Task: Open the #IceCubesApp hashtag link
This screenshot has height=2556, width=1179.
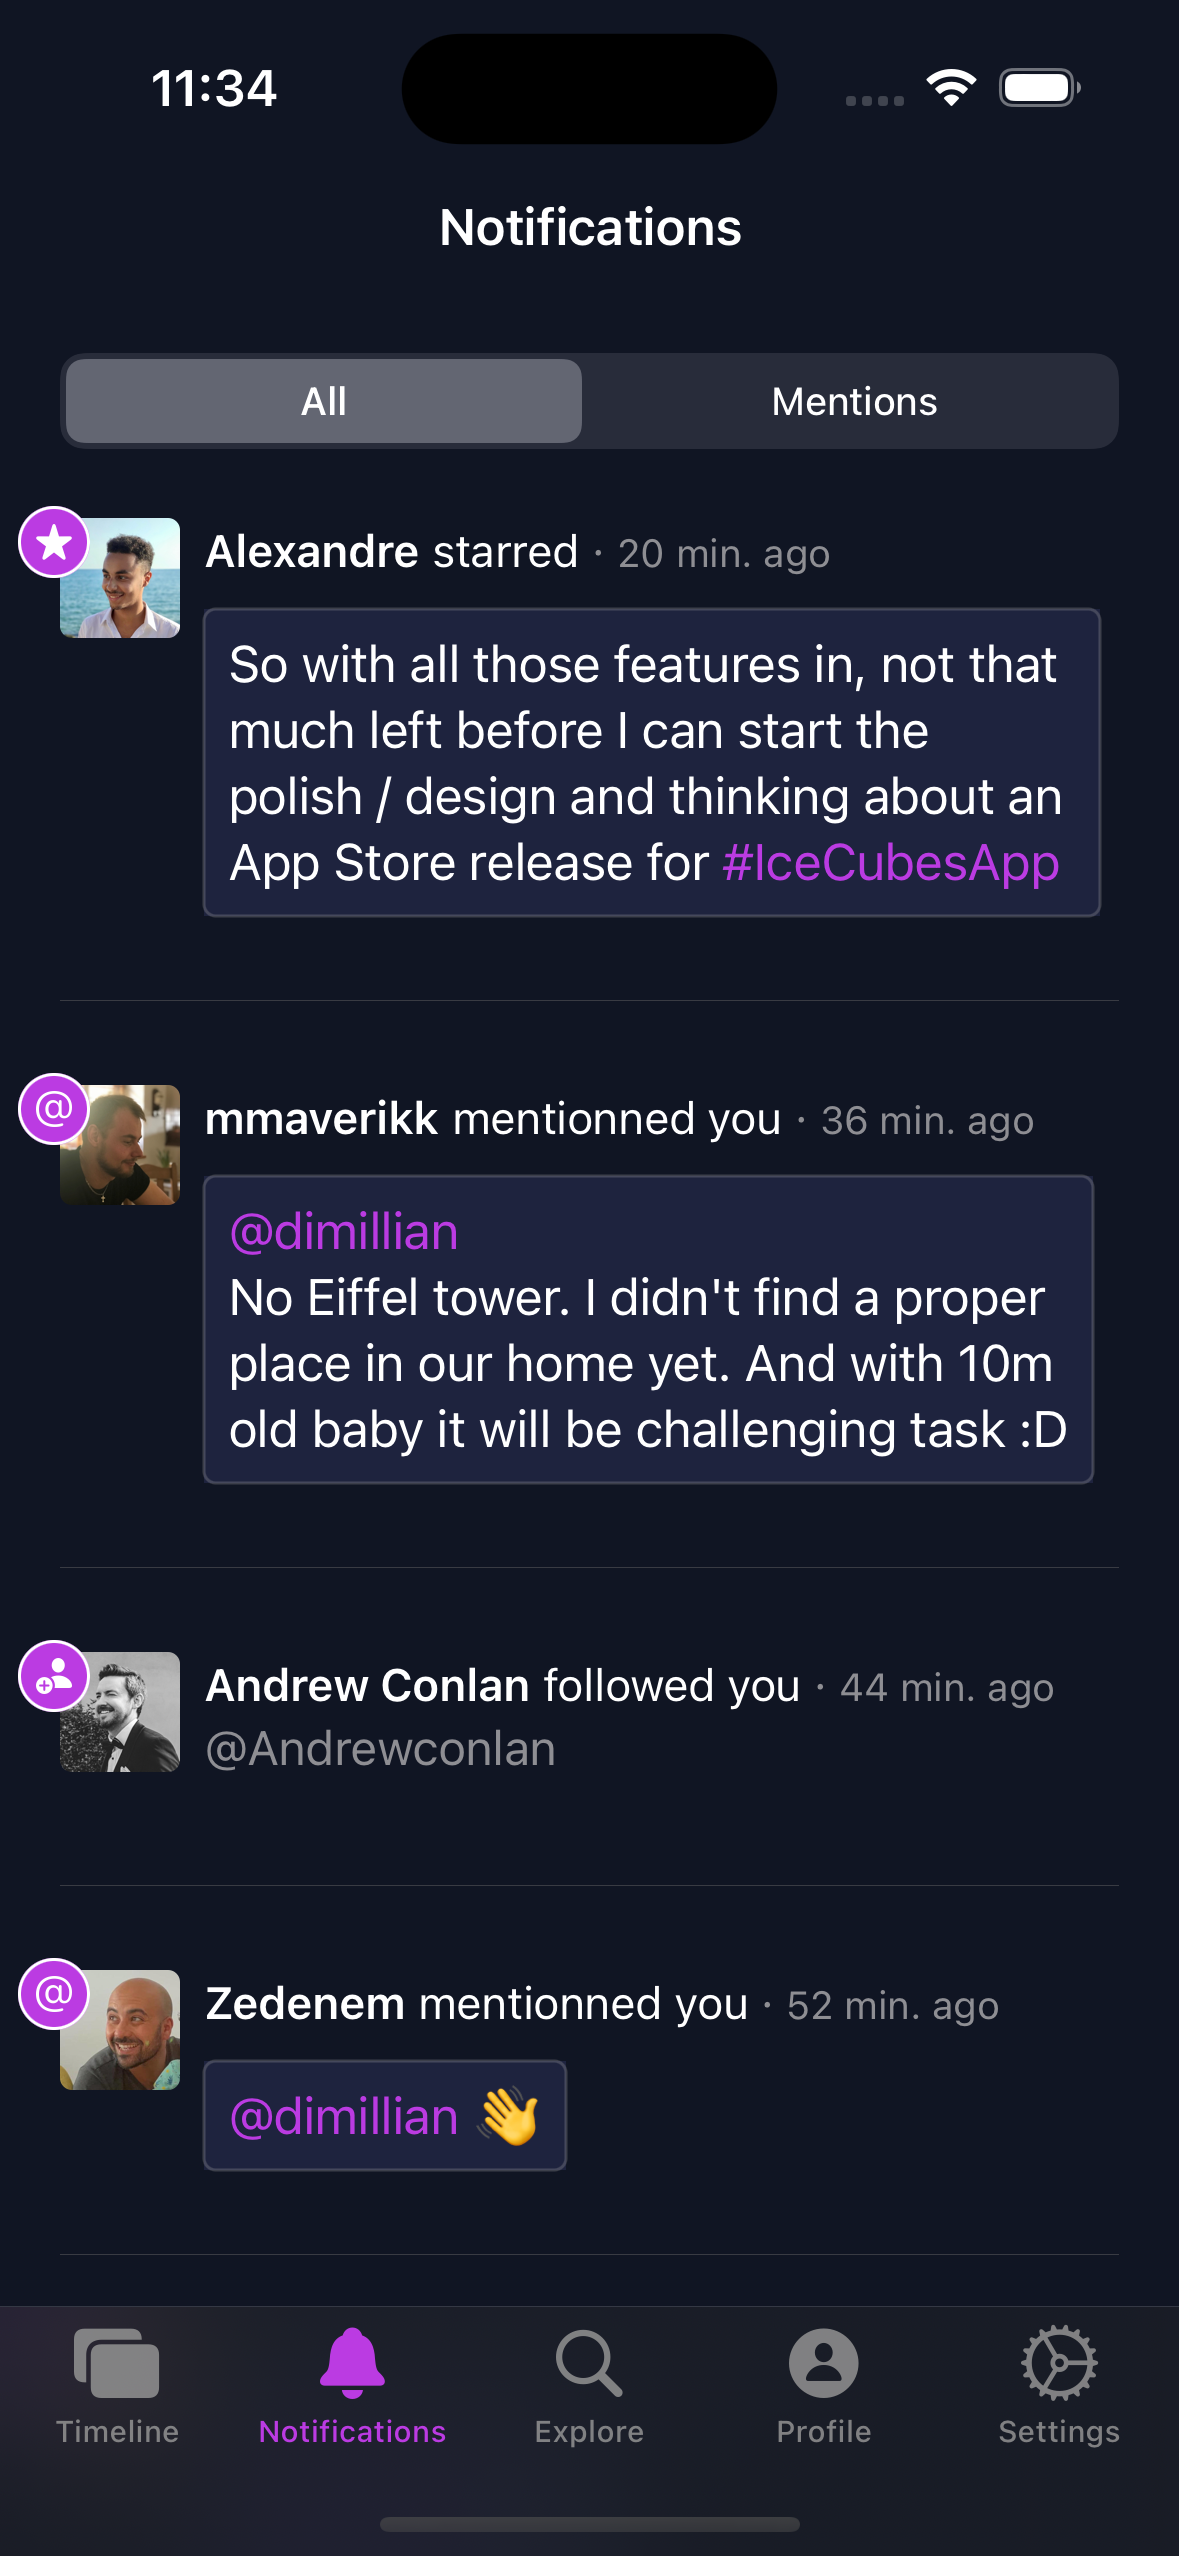Action: click(891, 863)
